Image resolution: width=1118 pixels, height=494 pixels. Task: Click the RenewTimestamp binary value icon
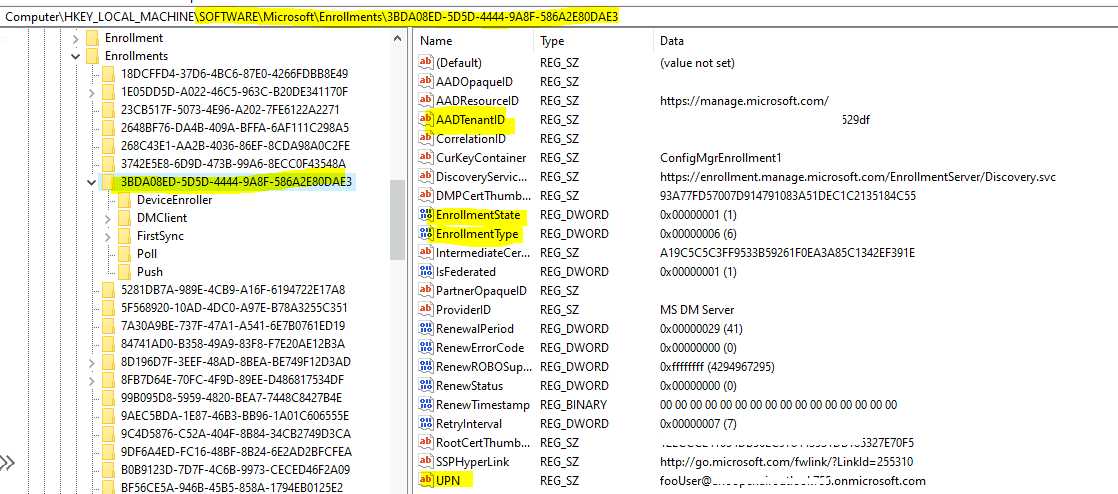pyautogui.click(x=426, y=405)
